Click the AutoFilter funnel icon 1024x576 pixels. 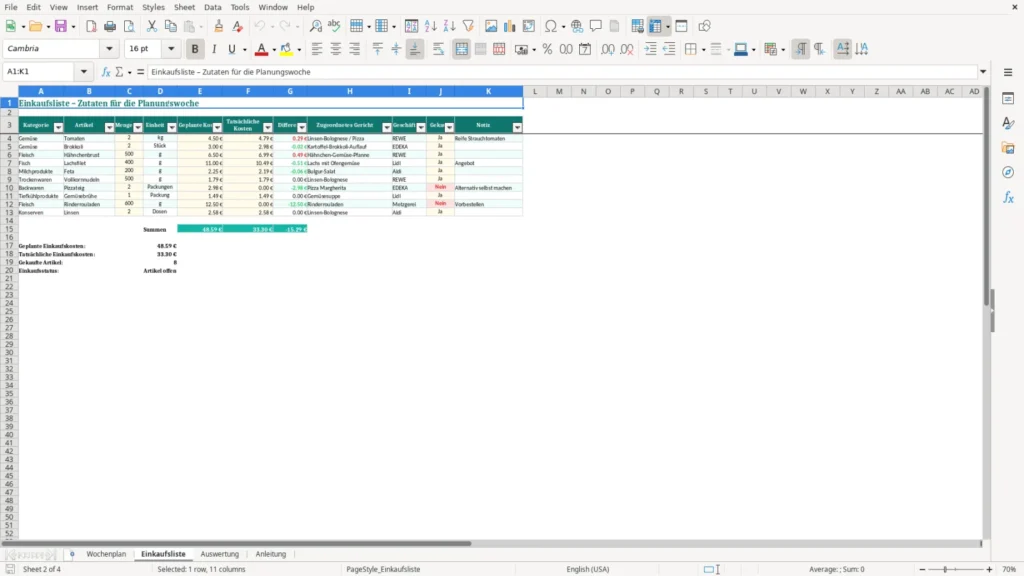pyautogui.click(x=468, y=26)
